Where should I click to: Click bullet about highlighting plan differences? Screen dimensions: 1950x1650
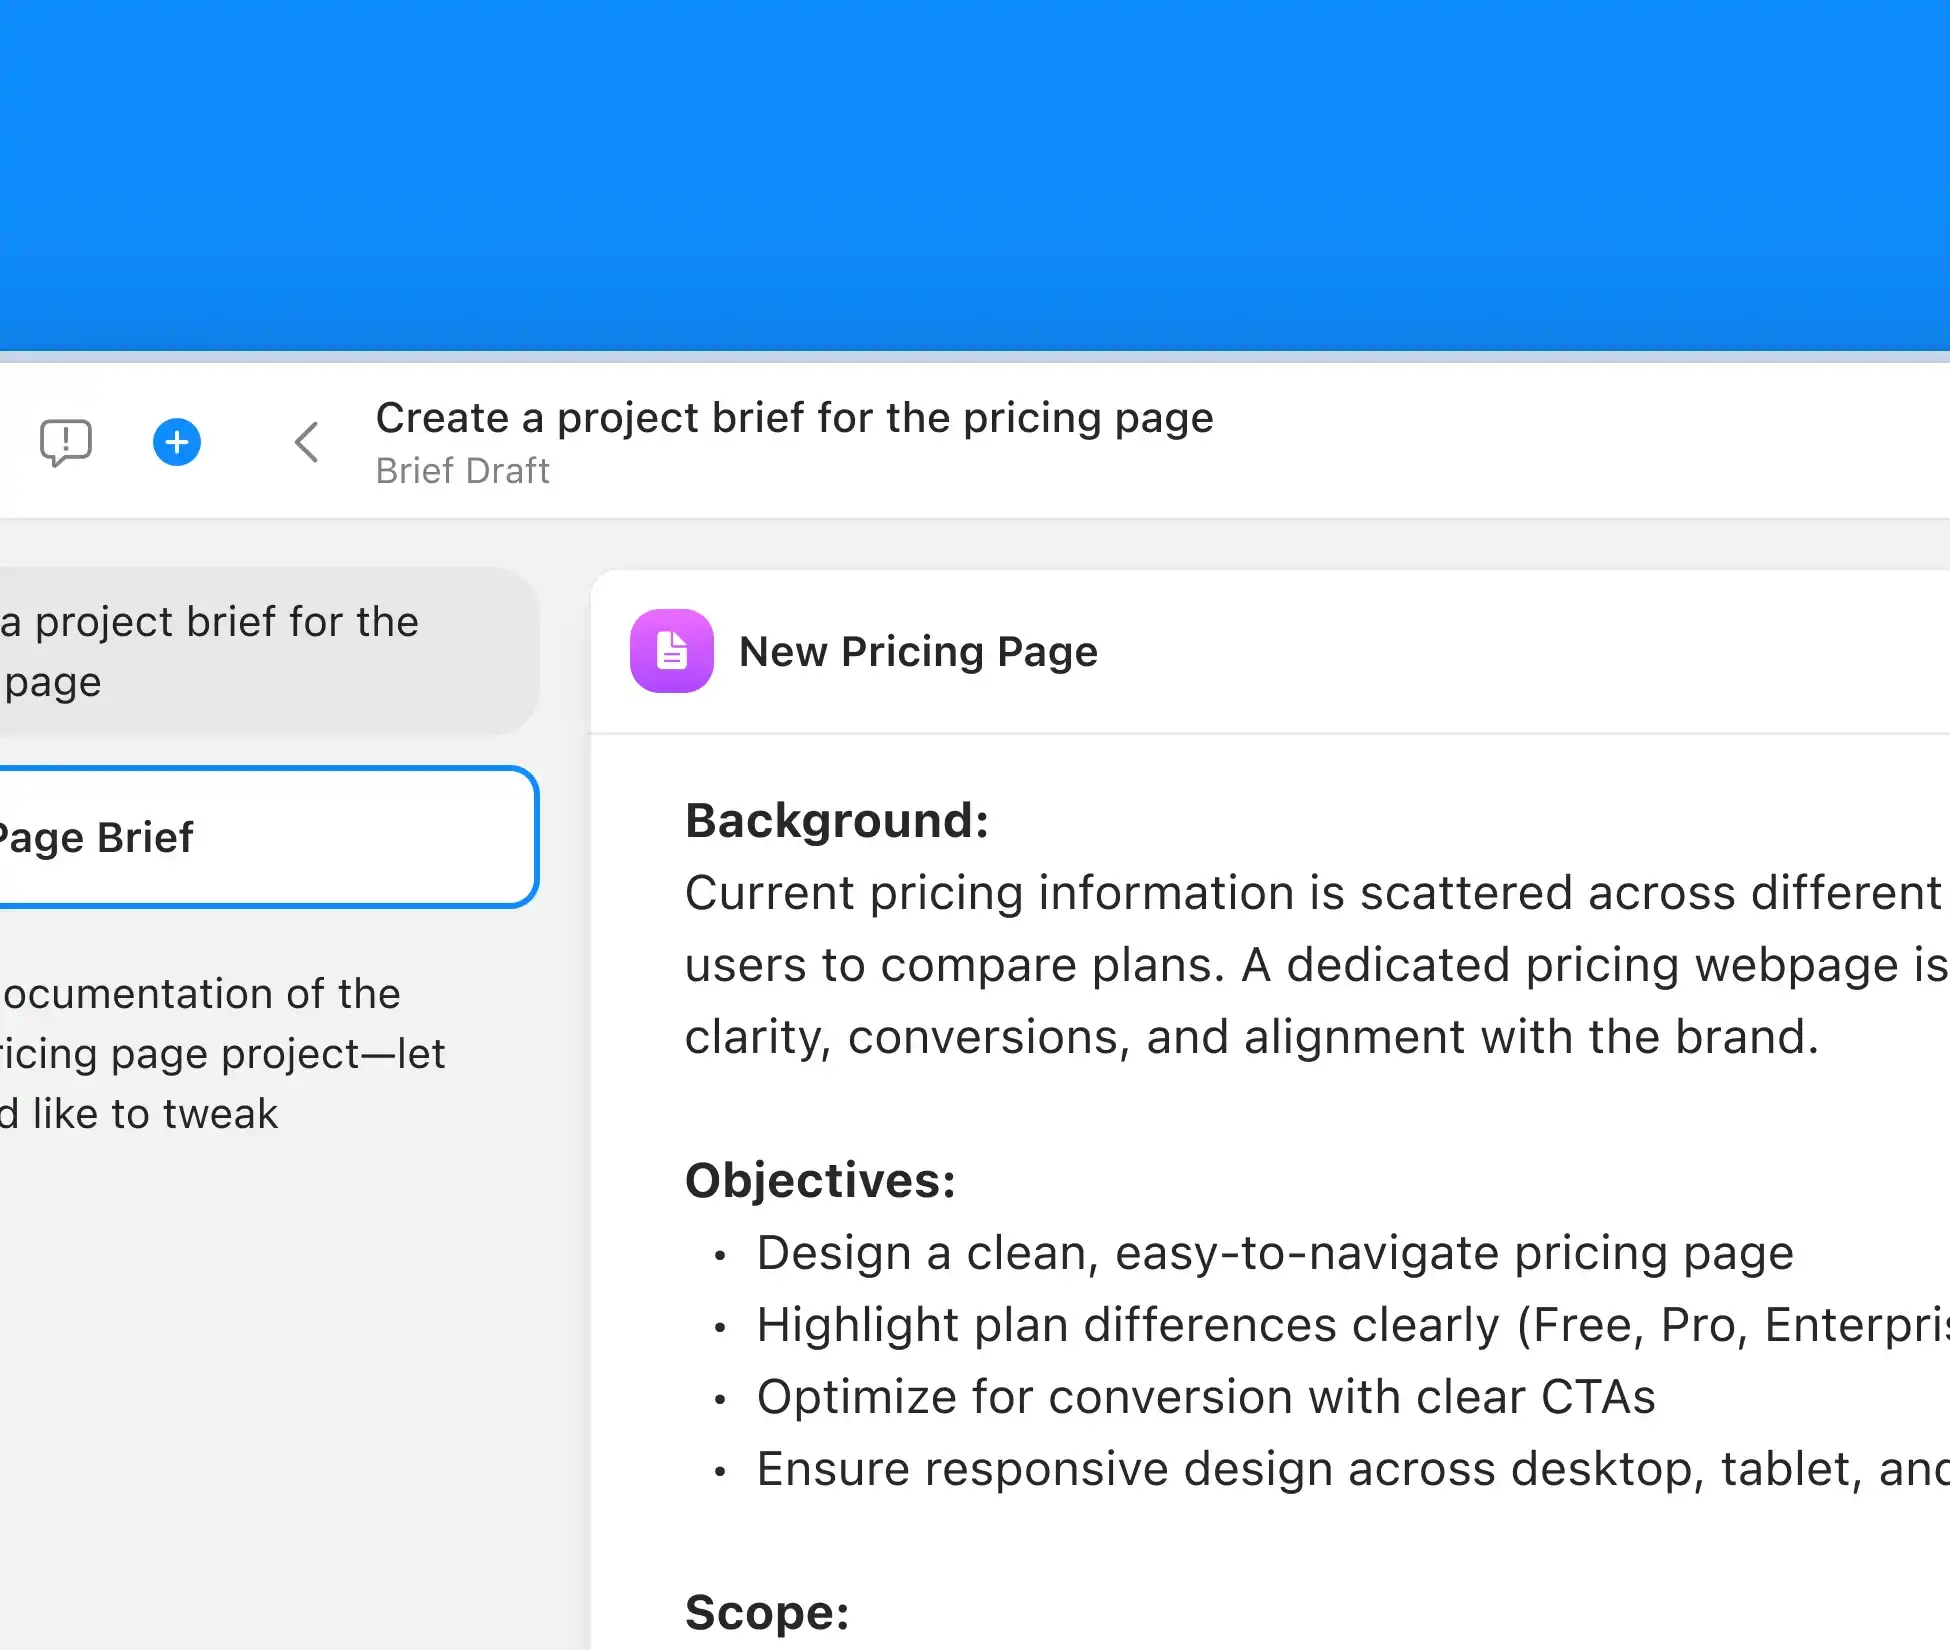click(1350, 1326)
